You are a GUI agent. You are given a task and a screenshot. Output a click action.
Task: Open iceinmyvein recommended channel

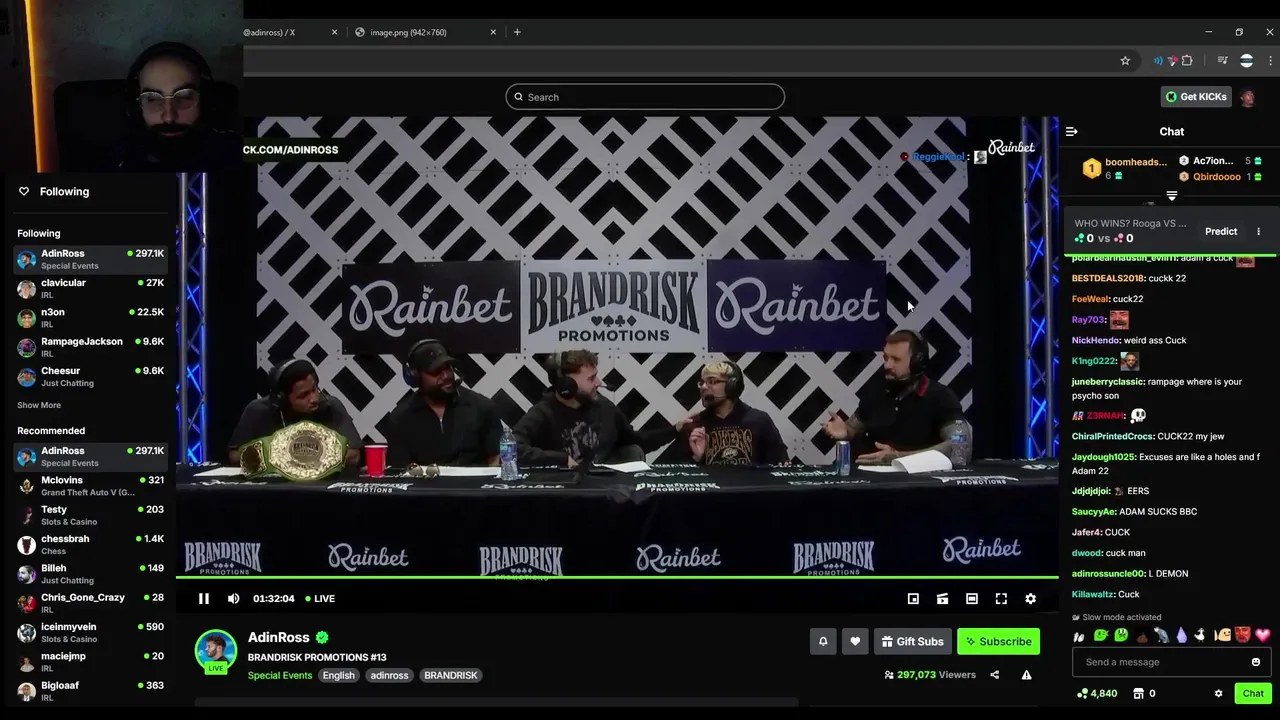tap(91, 632)
